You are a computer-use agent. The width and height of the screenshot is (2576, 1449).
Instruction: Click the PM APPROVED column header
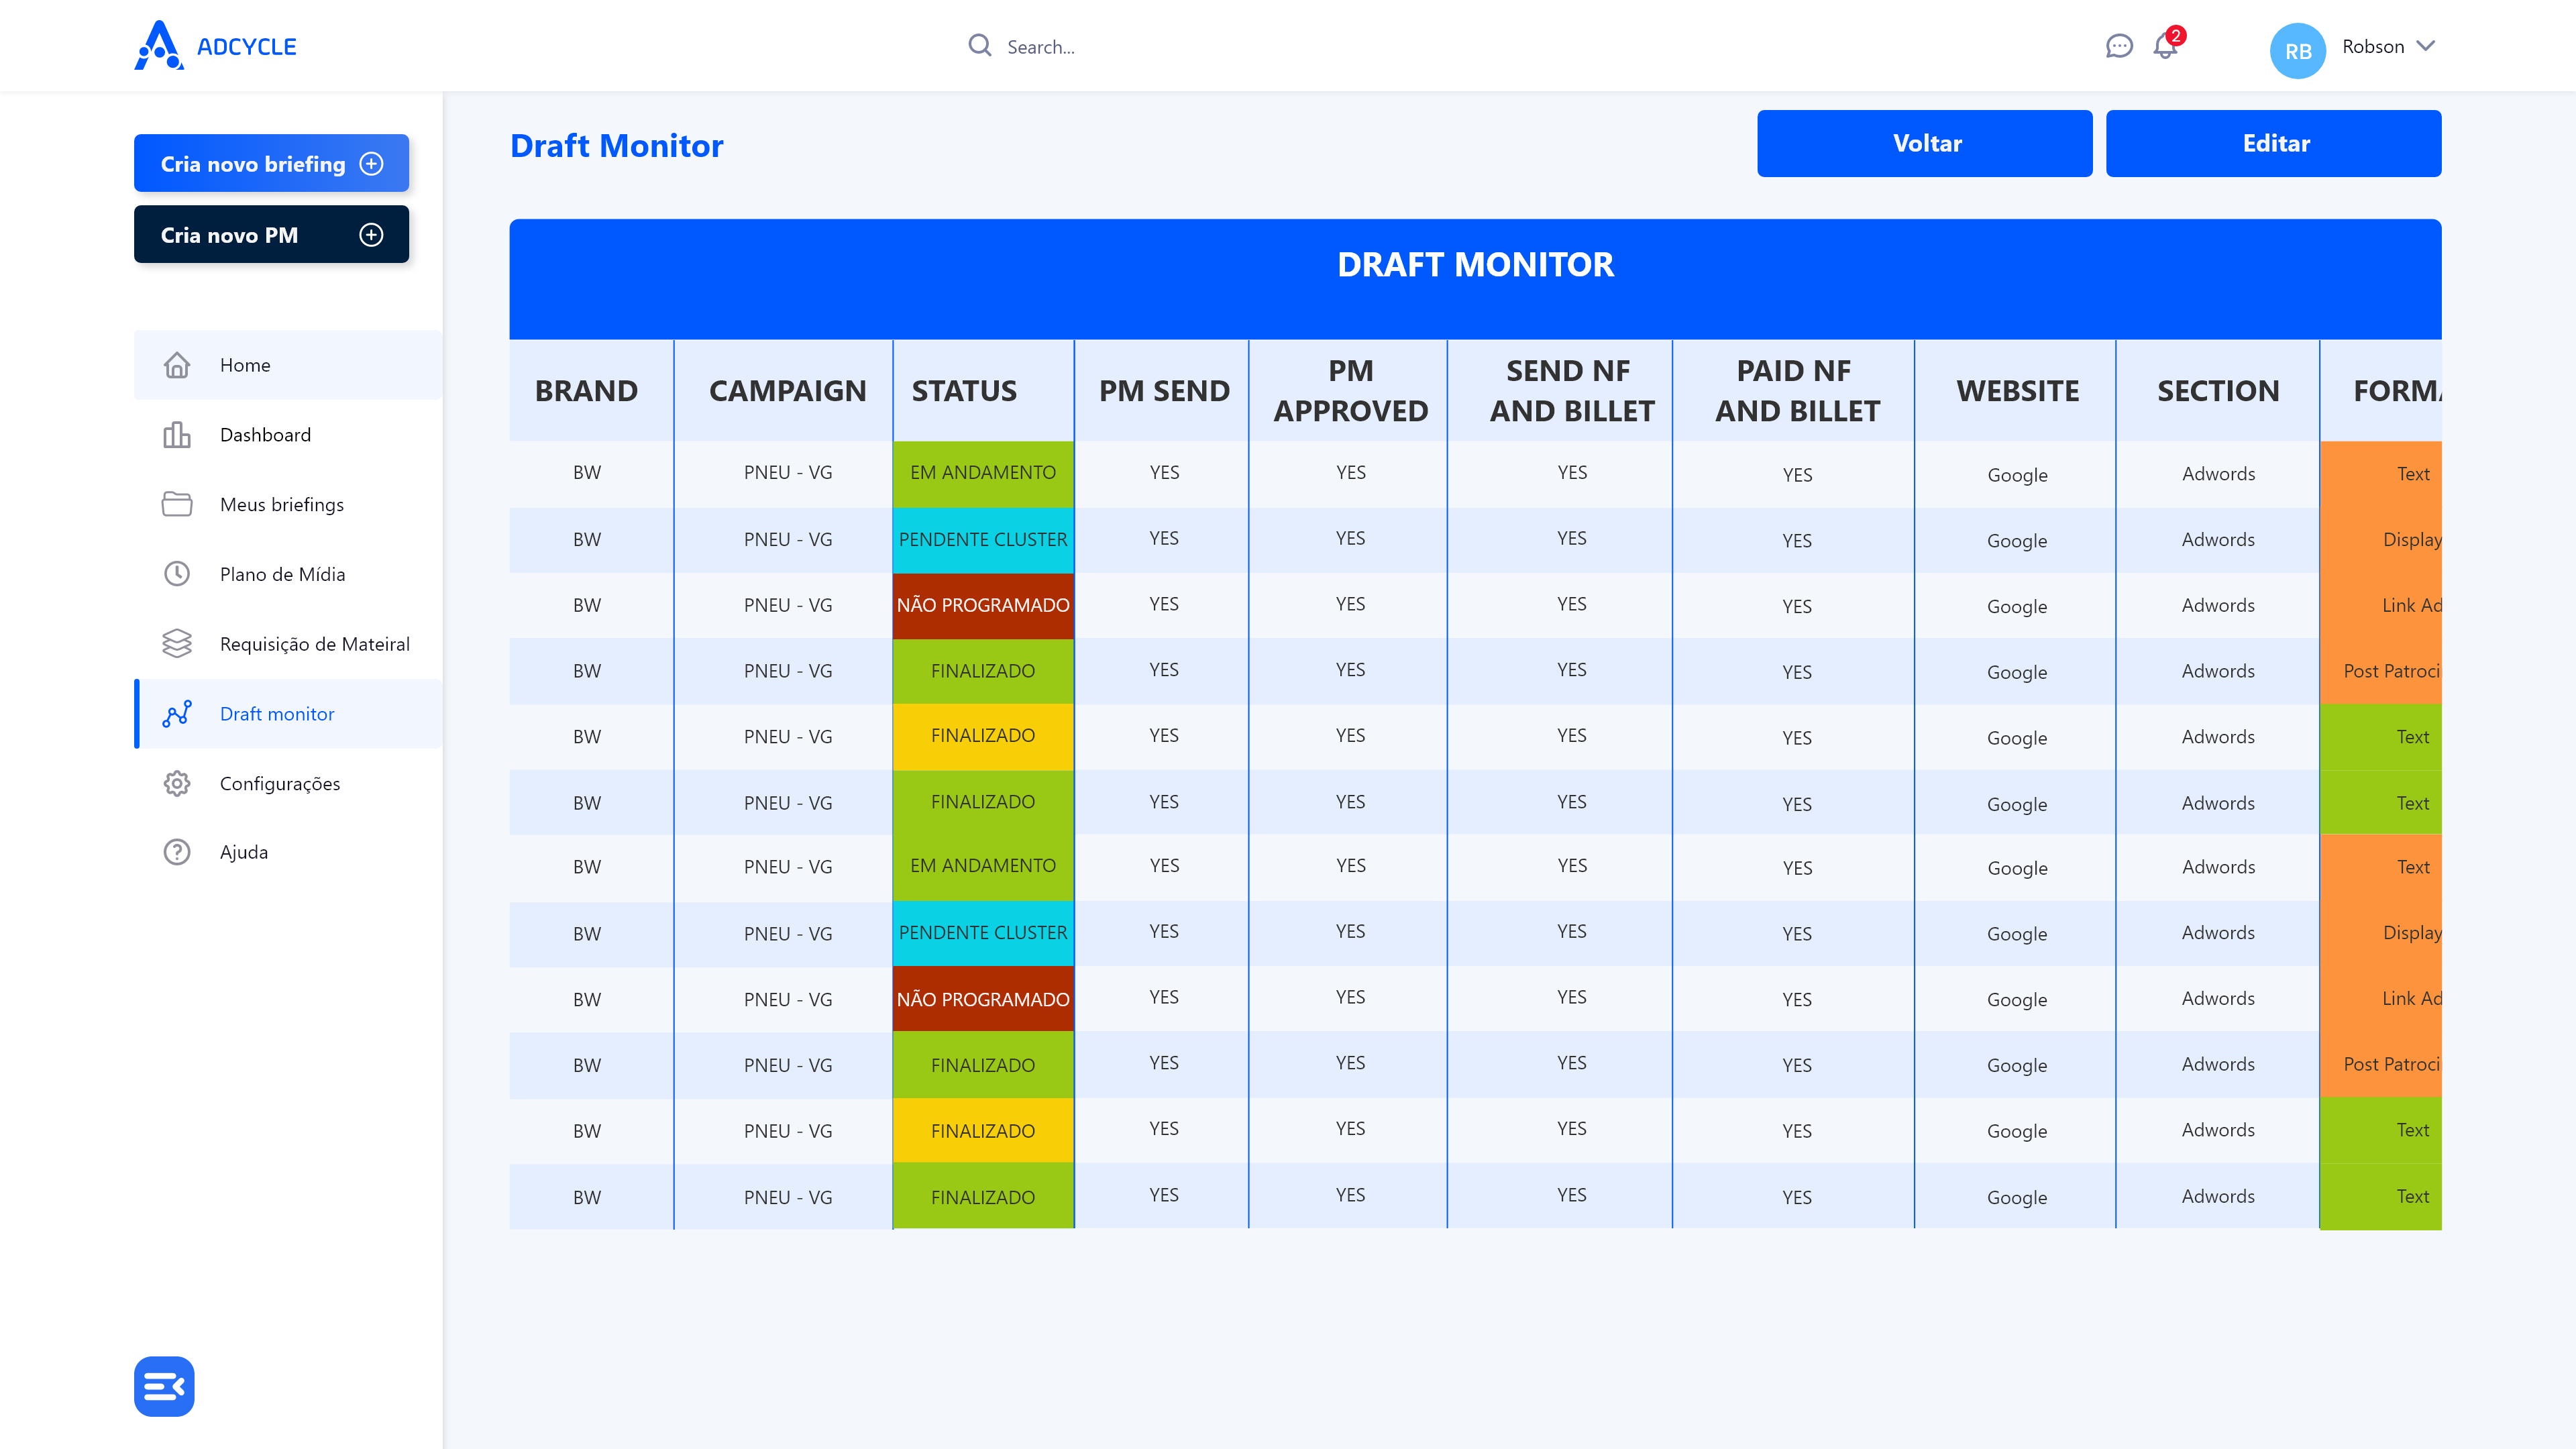(x=1350, y=390)
